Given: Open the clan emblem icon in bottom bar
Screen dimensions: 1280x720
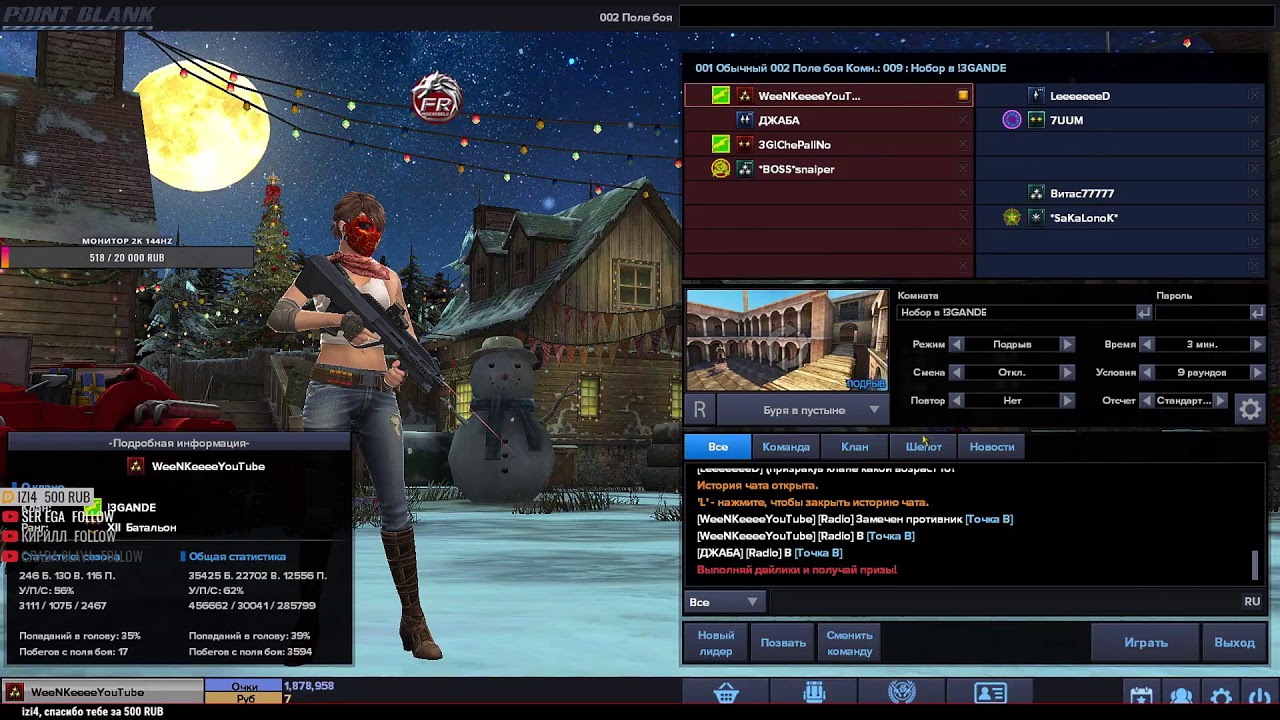Looking at the screenshot, I should point(902,693).
